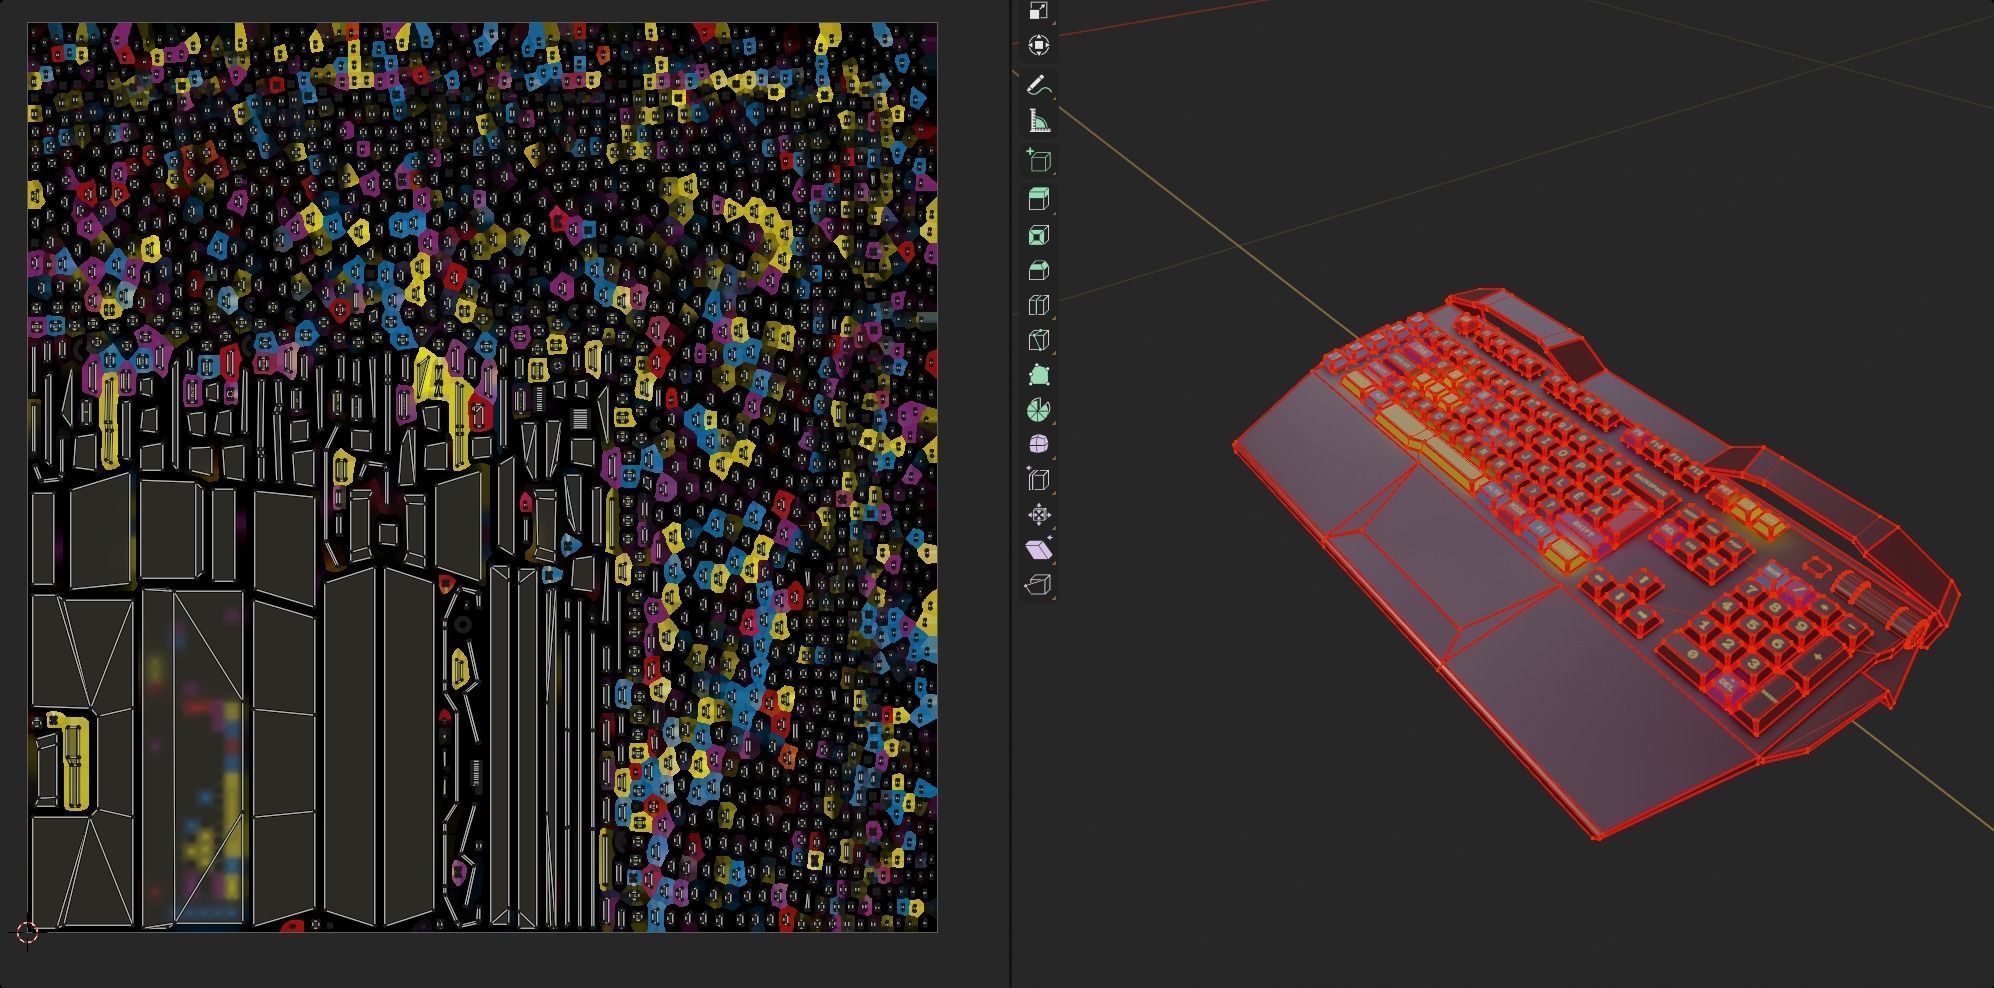Select the Smooth vertices tool

1039,444
